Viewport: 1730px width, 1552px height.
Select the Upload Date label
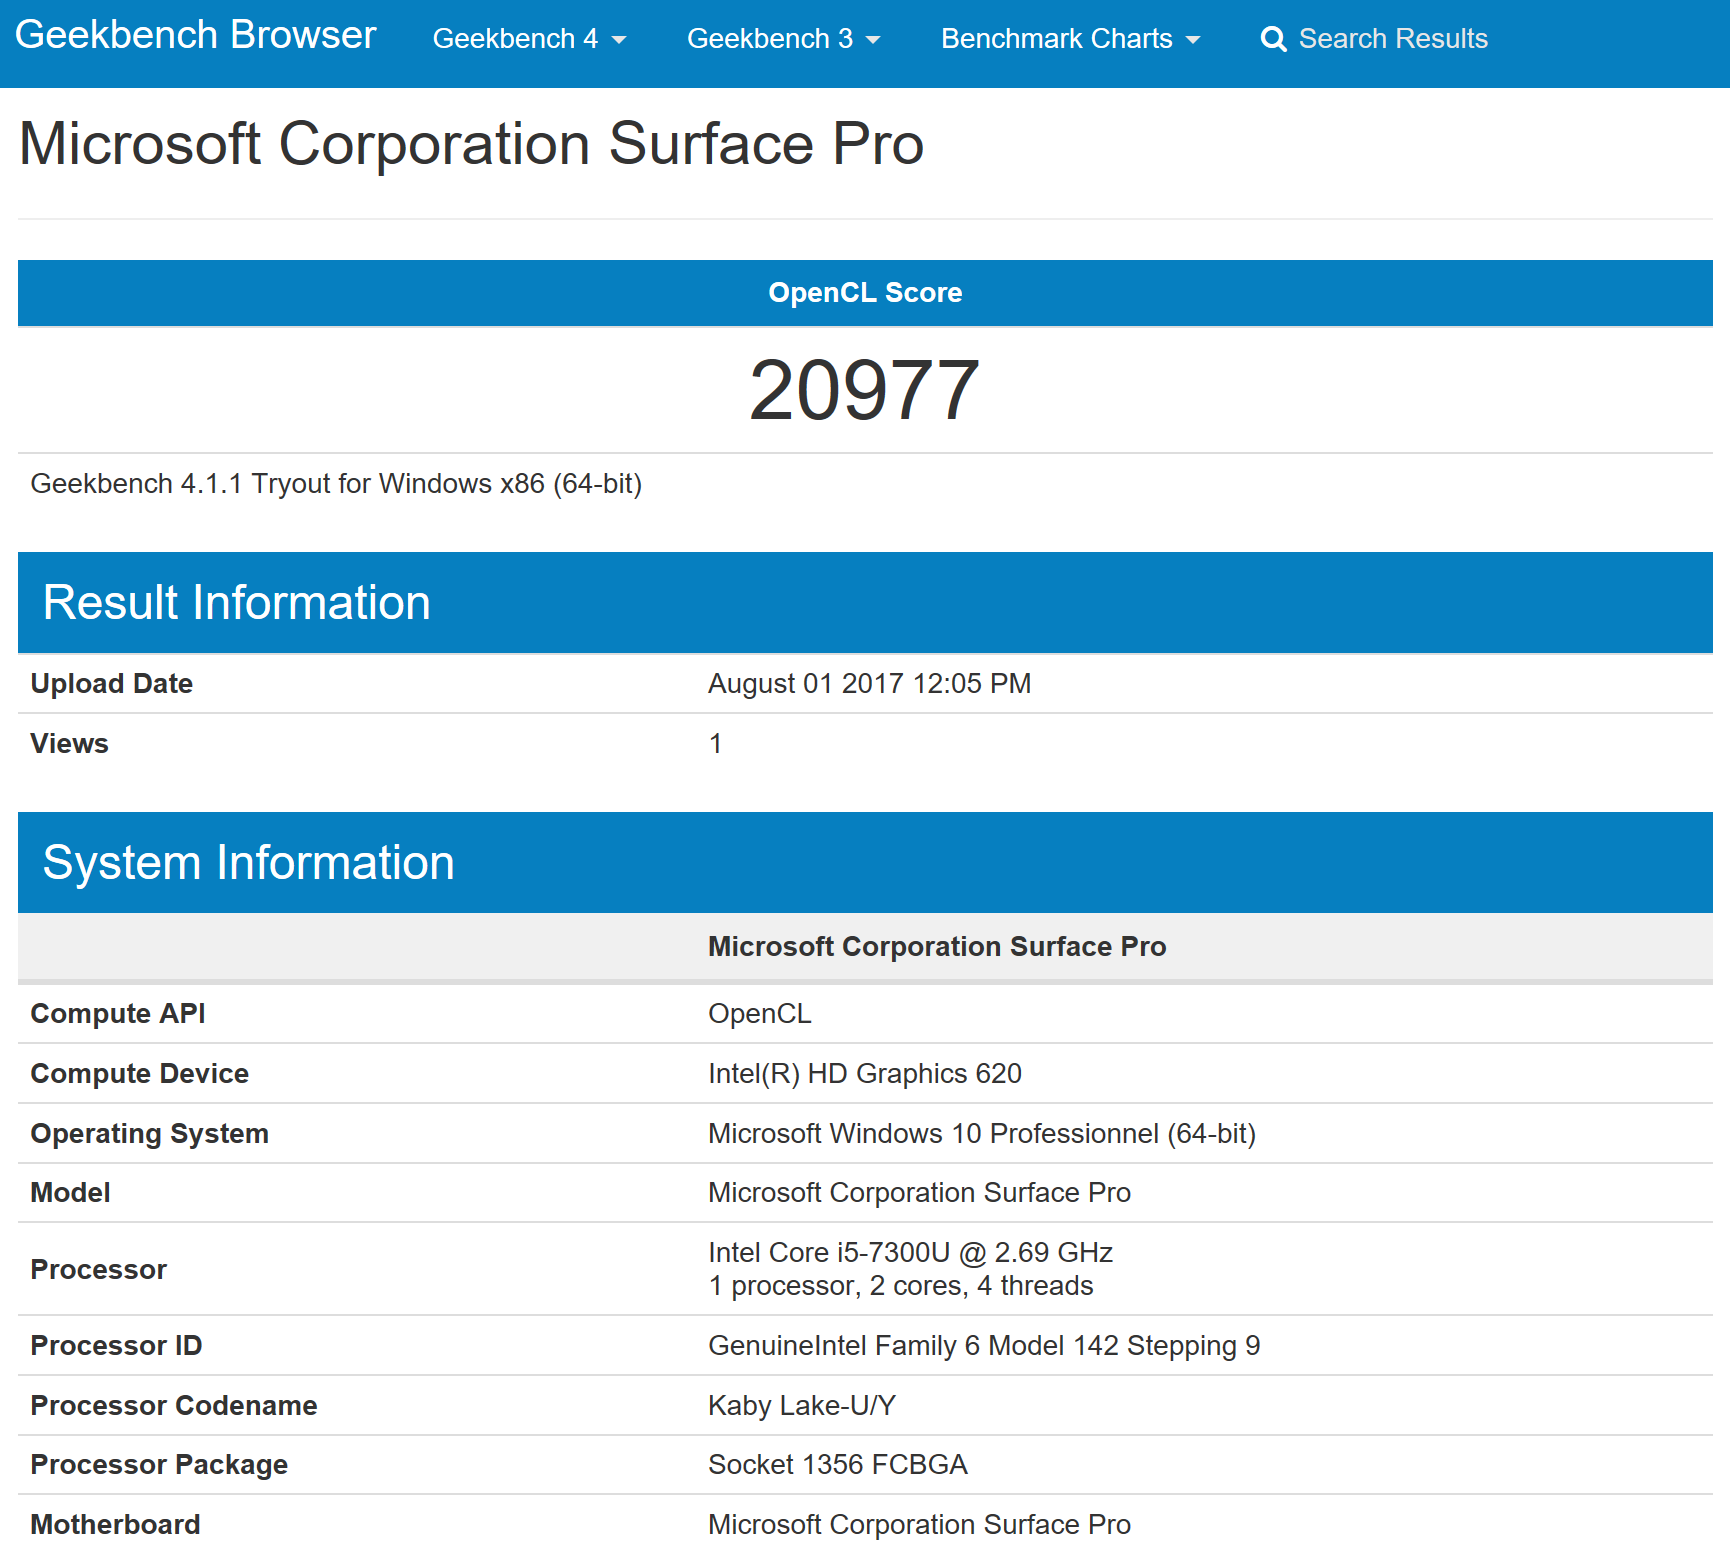[112, 684]
